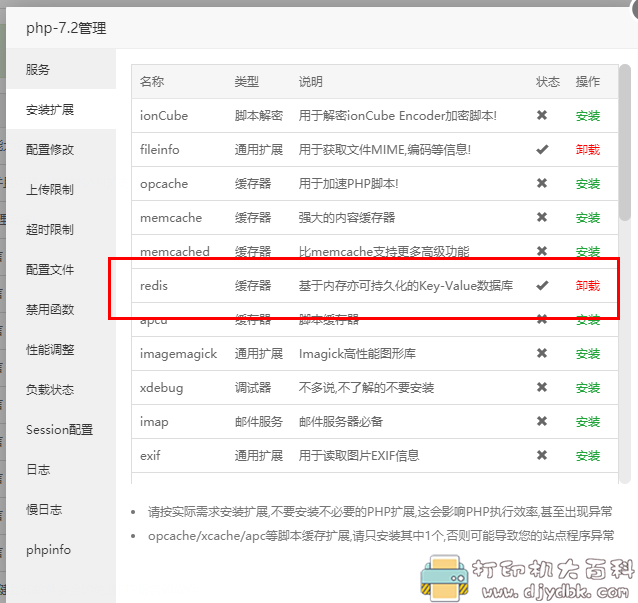638x603 pixels.
Task: Click the redis Key-Value description text
Action: (x=406, y=286)
